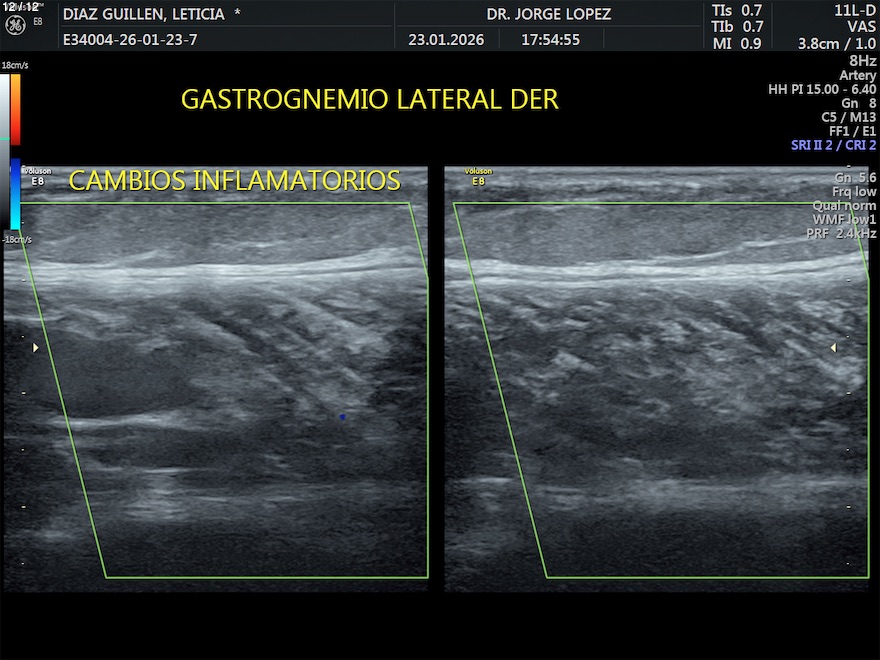The height and width of the screenshot is (660, 880).
Task: Click the grayscale bar beside color scale
Action: click(x=5, y=152)
